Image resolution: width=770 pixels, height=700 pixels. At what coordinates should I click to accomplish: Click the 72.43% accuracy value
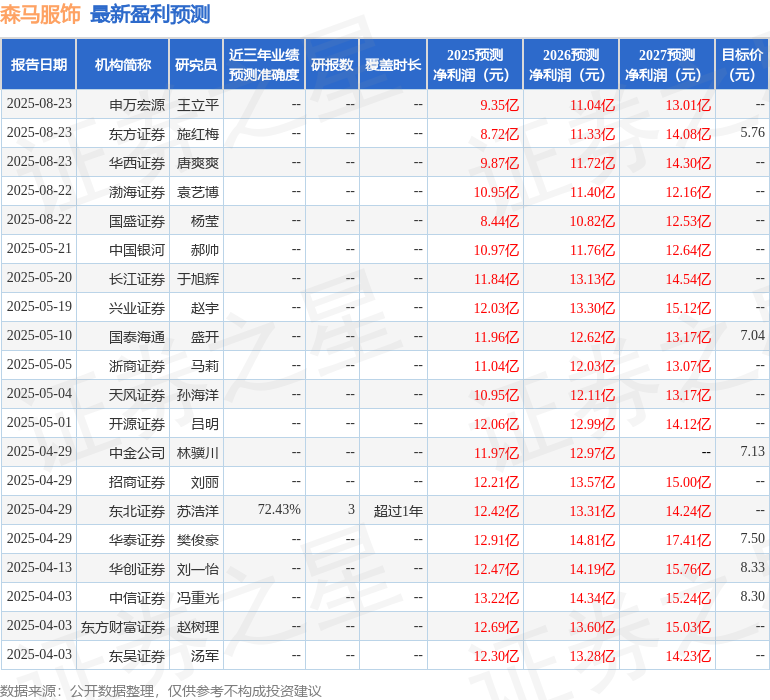[279, 510]
